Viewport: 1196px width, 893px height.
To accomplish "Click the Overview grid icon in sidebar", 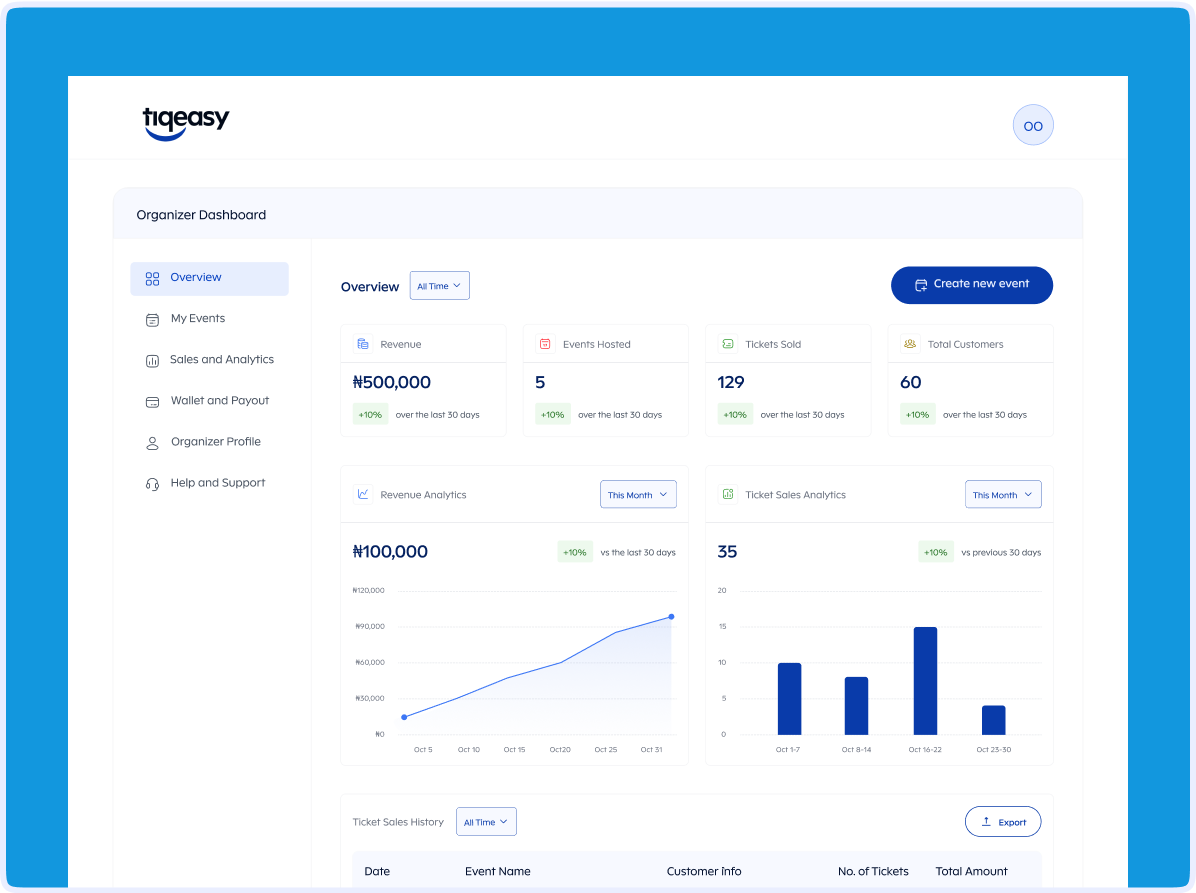I will coord(153,278).
